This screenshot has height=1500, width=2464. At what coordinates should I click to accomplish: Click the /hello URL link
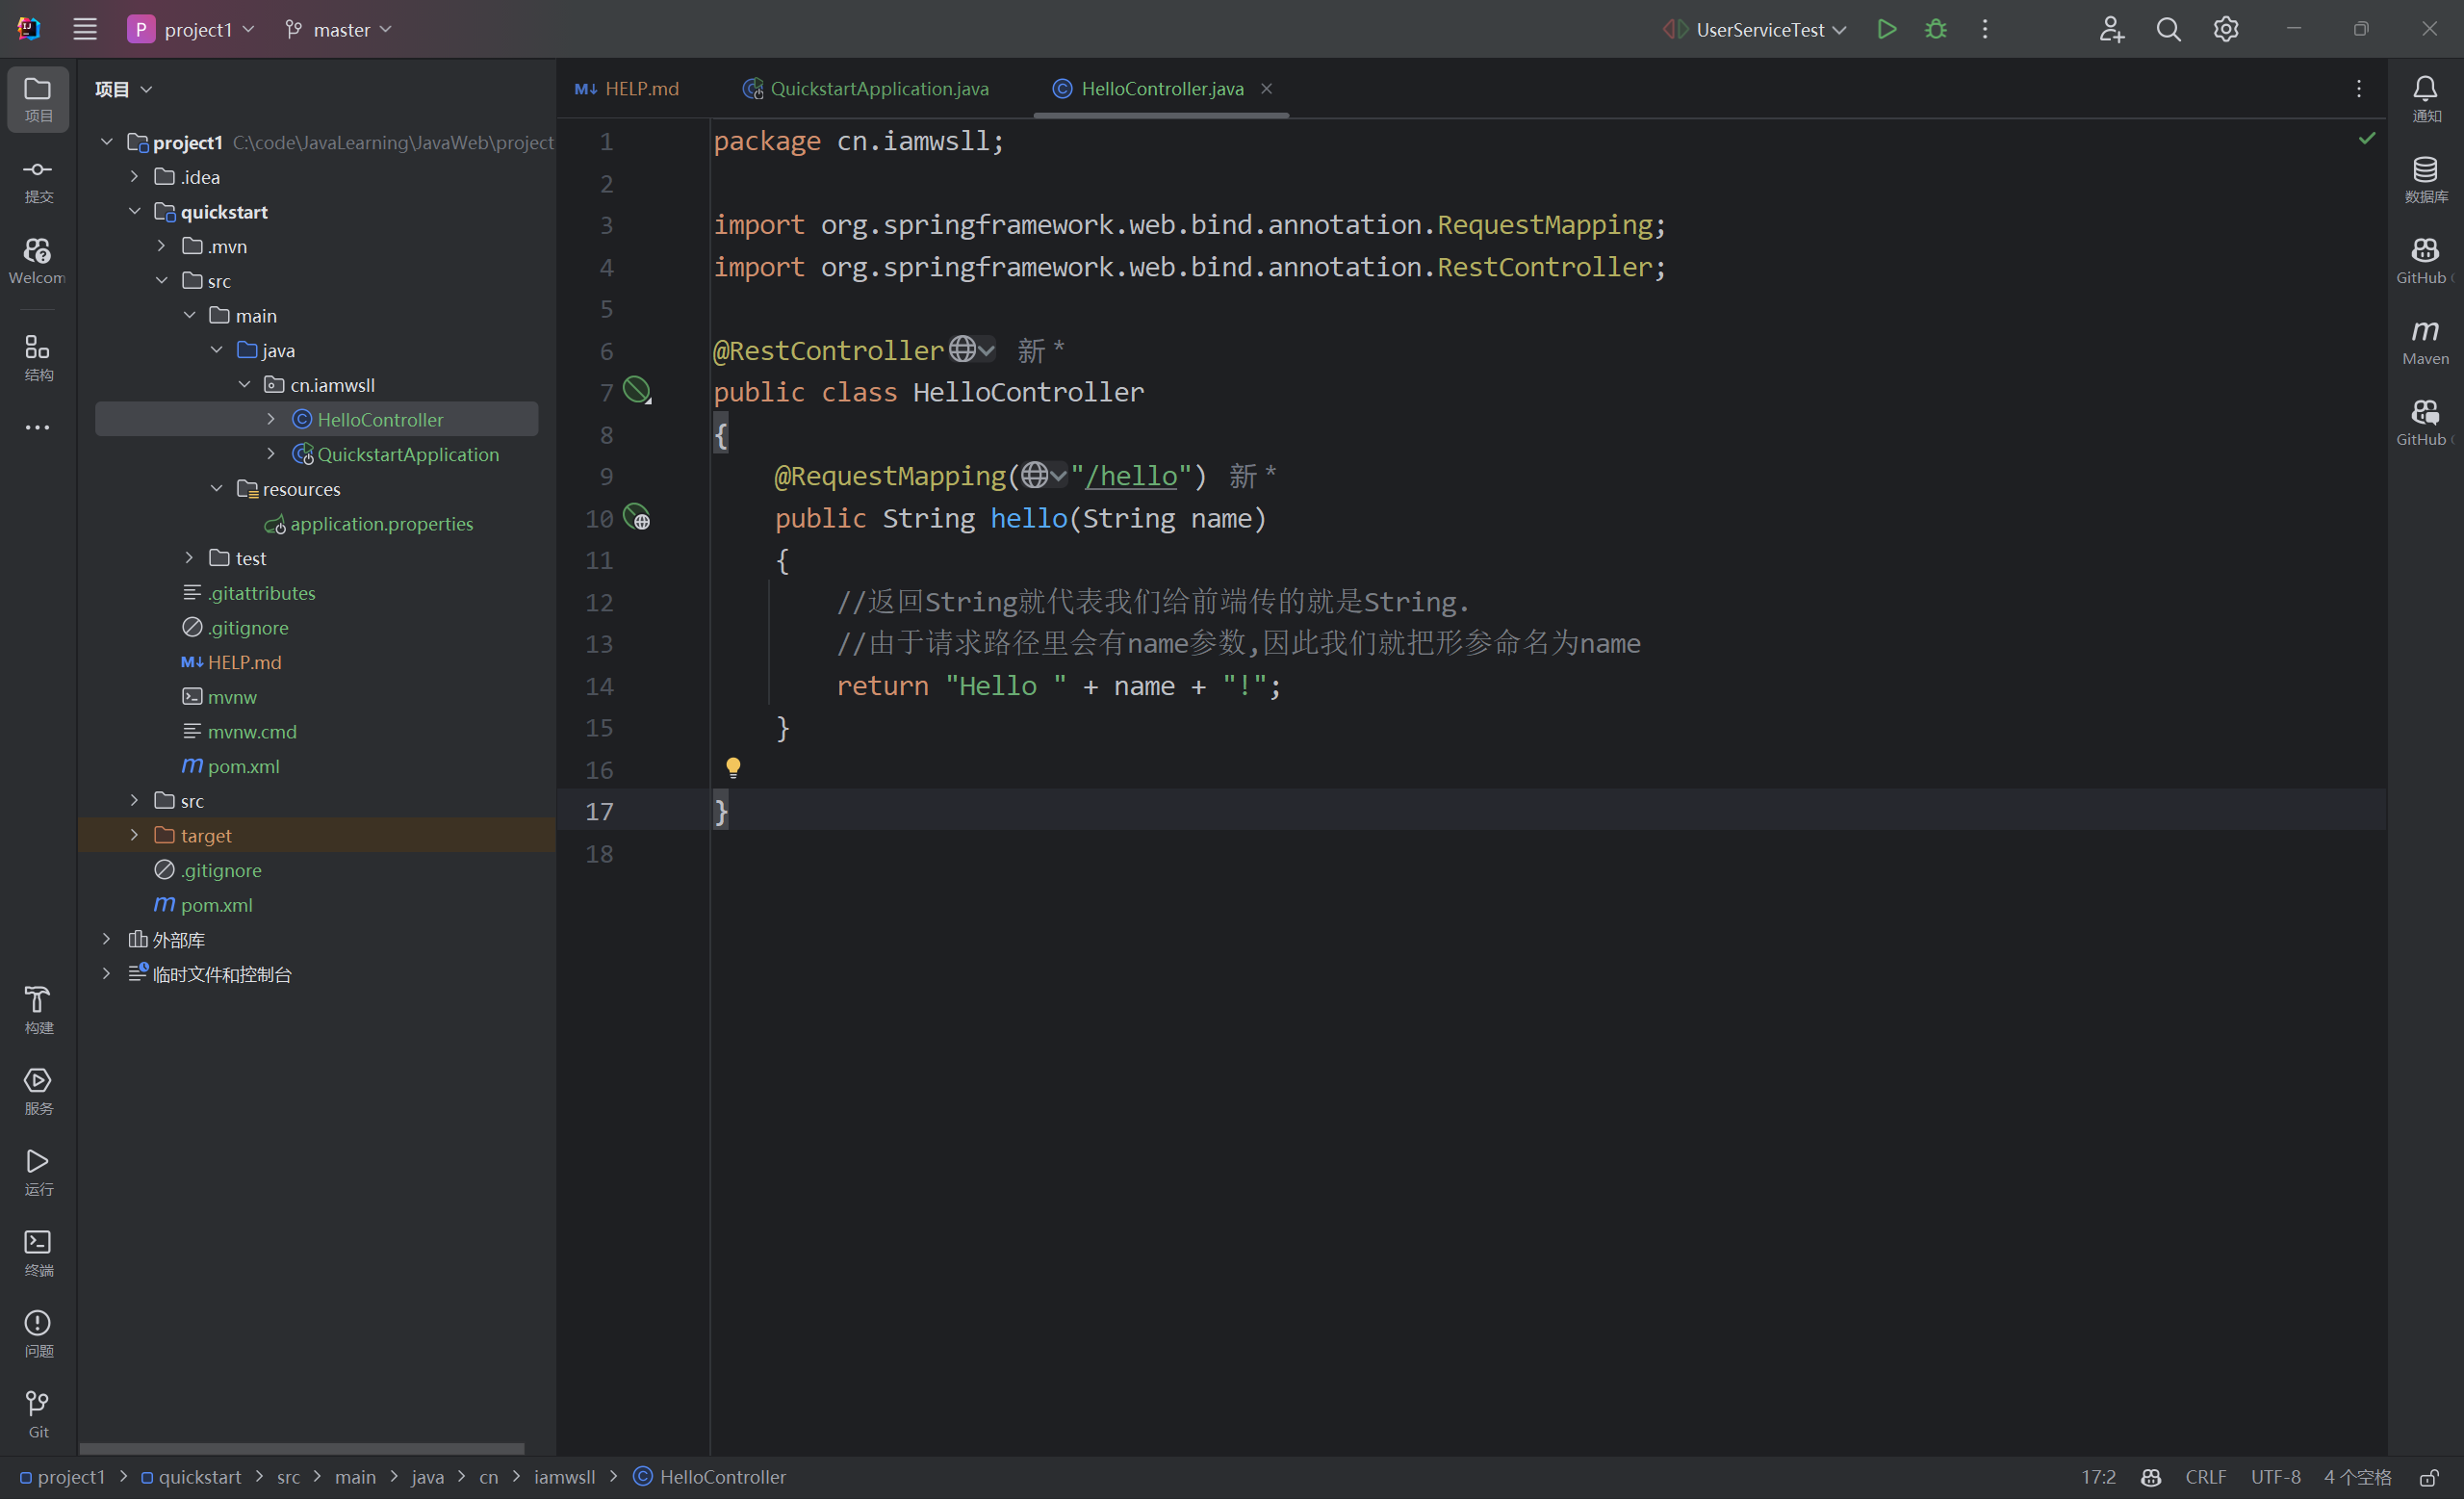(x=1131, y=476)
